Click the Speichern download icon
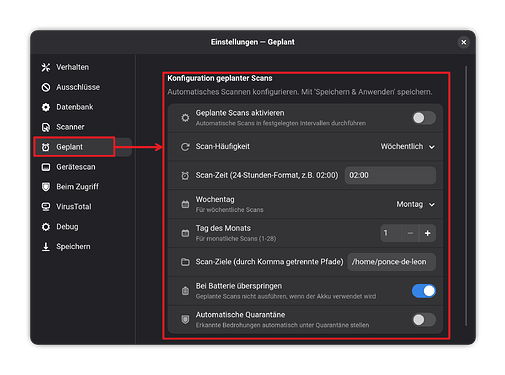This screenshot has height=375, width=505. (46, 247)
